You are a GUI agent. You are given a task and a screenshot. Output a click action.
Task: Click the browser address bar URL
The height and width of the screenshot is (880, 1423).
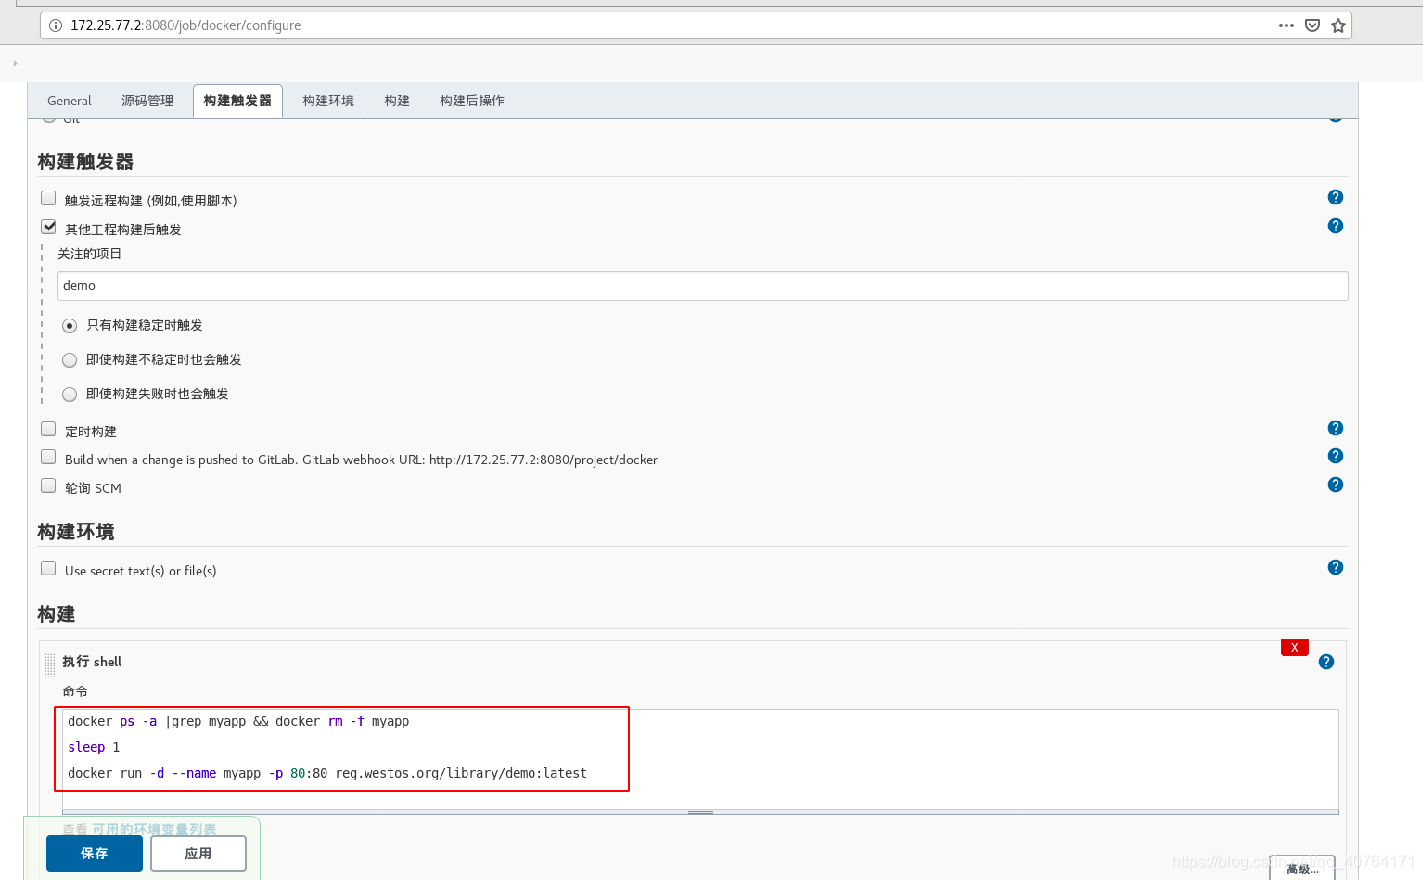tap(185, 25)
